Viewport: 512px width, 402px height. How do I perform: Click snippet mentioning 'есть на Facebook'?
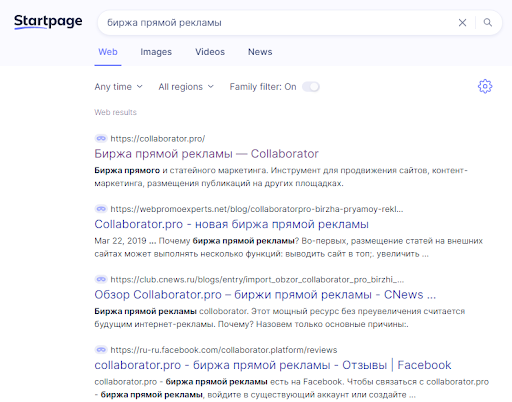pos(292,388)
